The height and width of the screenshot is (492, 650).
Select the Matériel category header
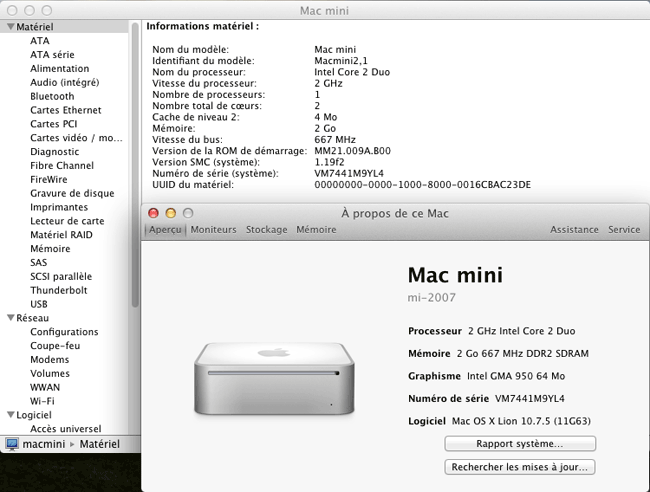(x=35, y=27)
